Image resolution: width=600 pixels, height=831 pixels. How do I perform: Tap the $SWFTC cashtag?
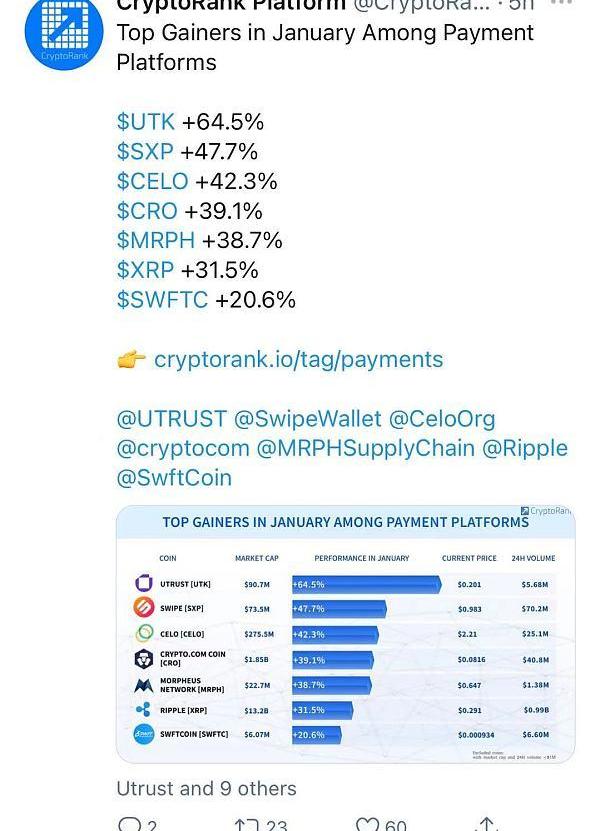click(162, 300)
